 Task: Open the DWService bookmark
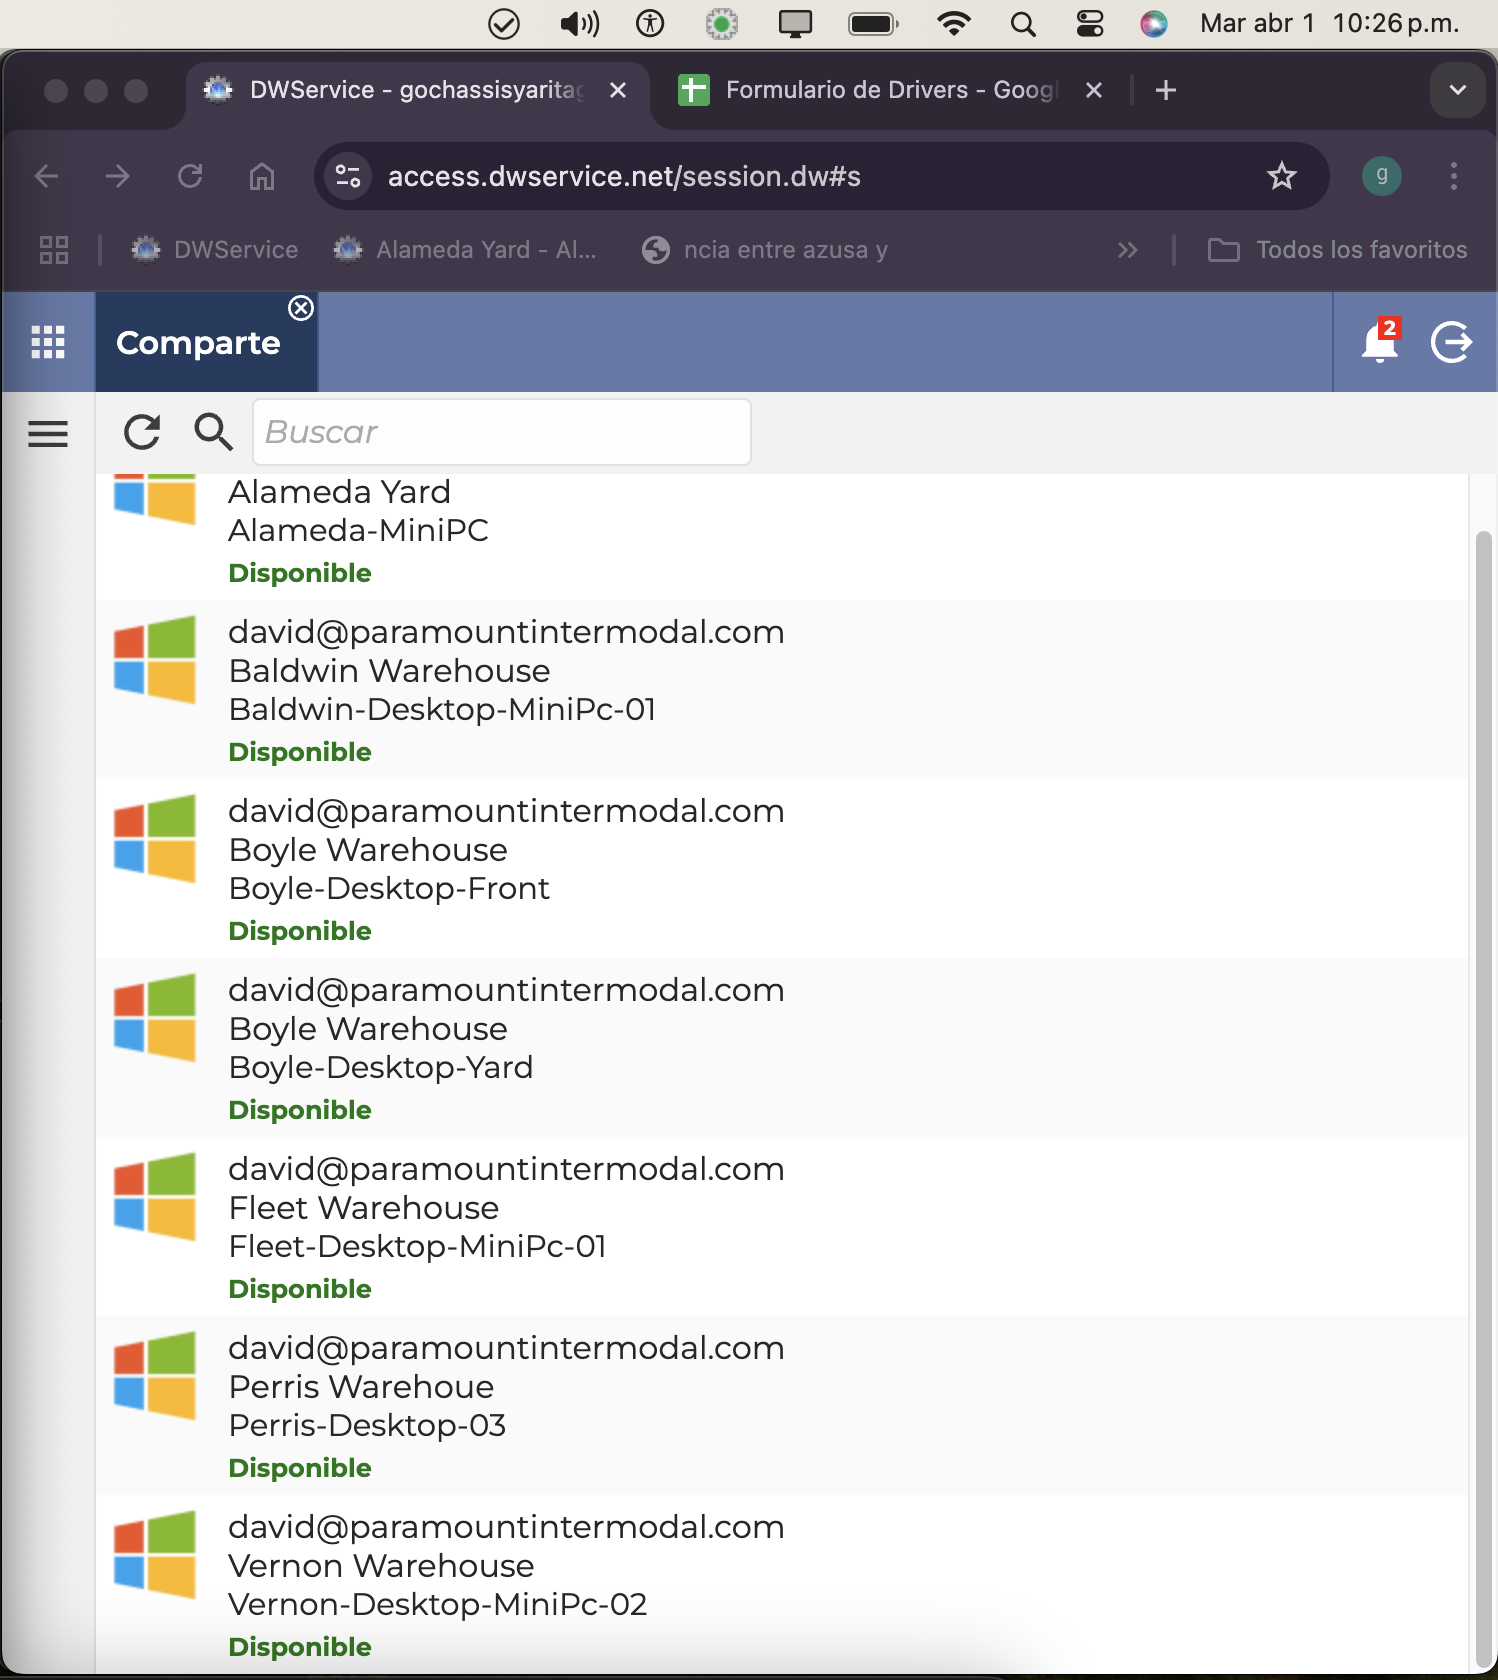coord(215,250)
